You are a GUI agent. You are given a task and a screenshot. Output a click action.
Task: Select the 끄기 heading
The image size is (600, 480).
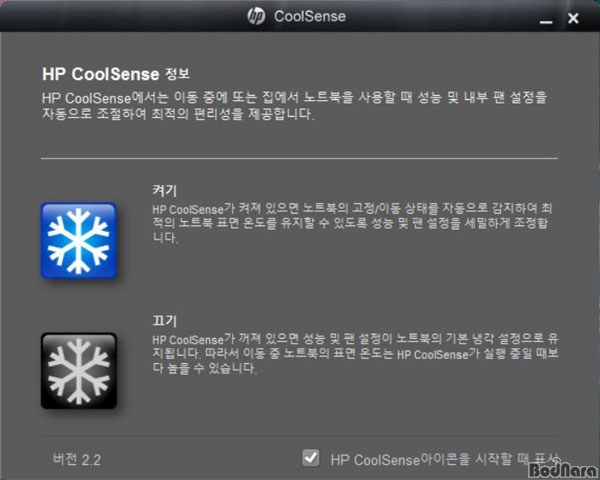[x=165, y=320]
